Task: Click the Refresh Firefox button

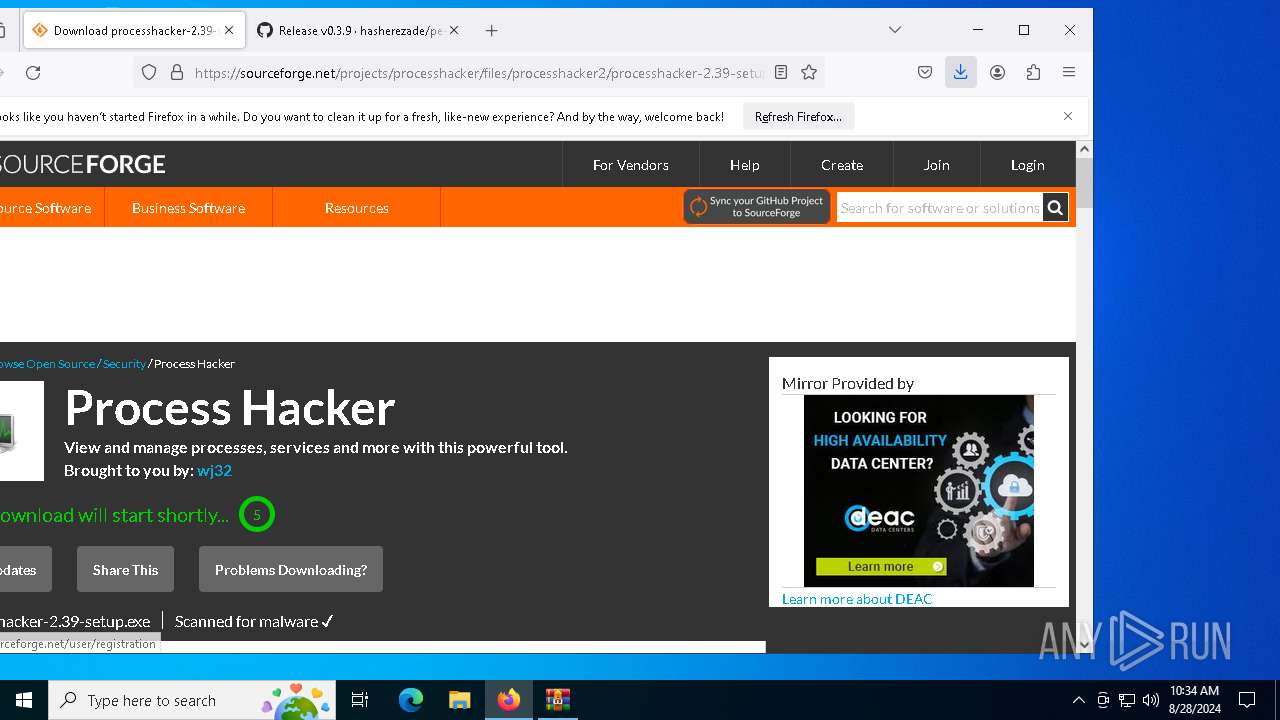Action: [798, 116]
